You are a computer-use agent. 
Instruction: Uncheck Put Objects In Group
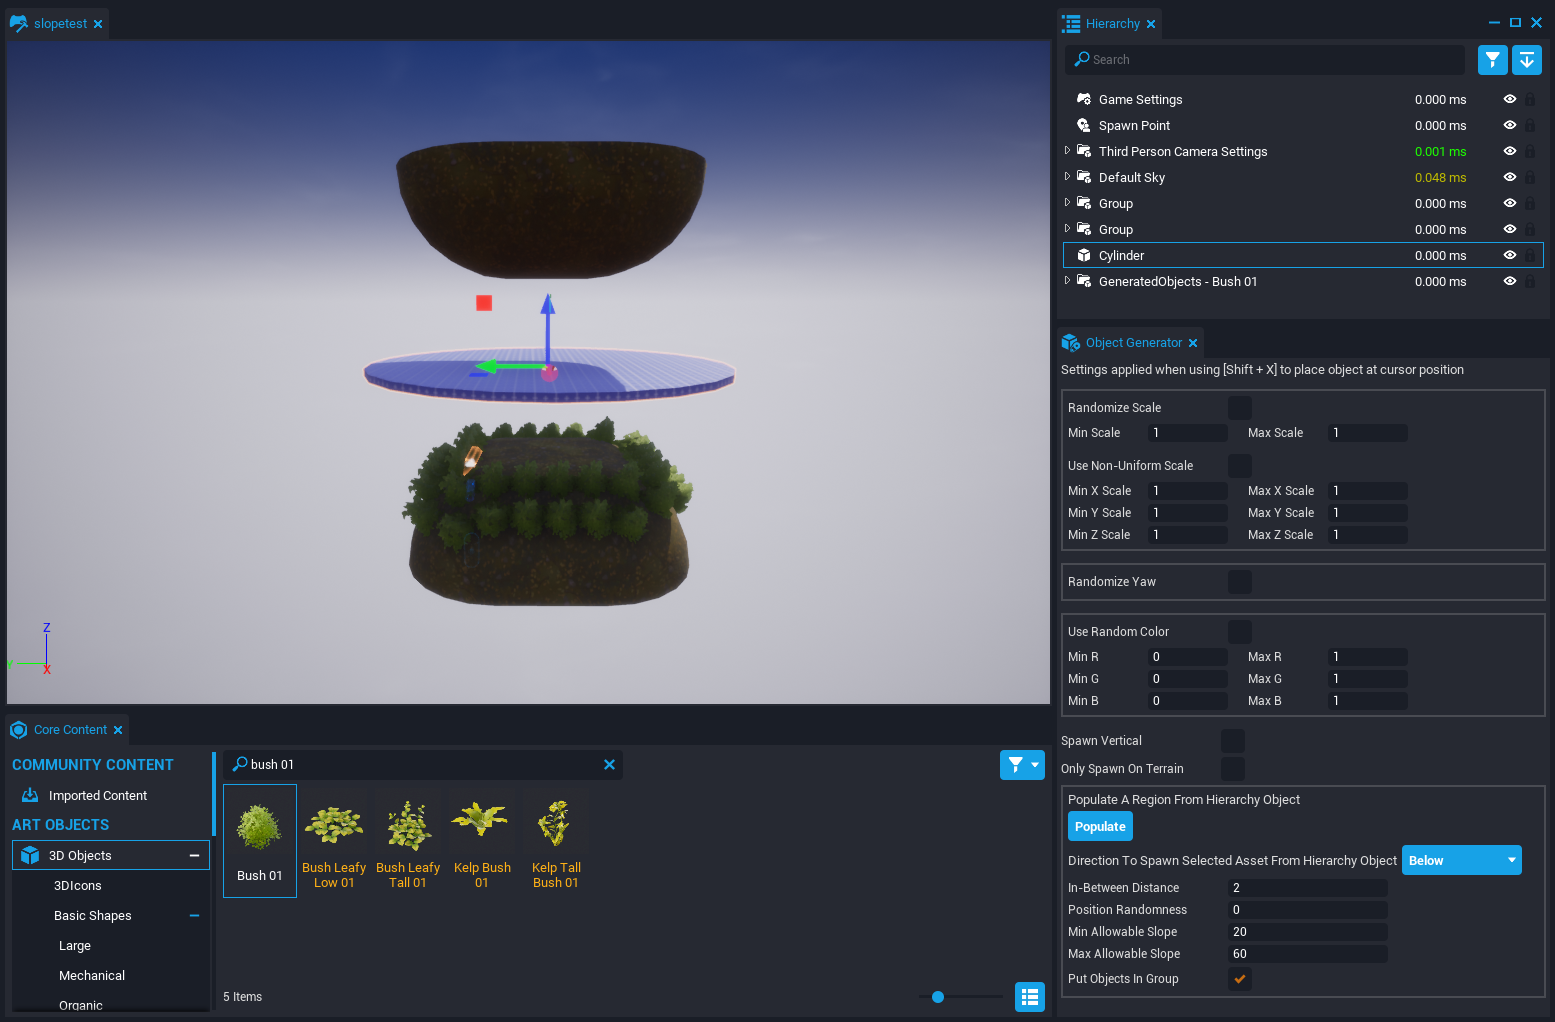(1239, 979)
